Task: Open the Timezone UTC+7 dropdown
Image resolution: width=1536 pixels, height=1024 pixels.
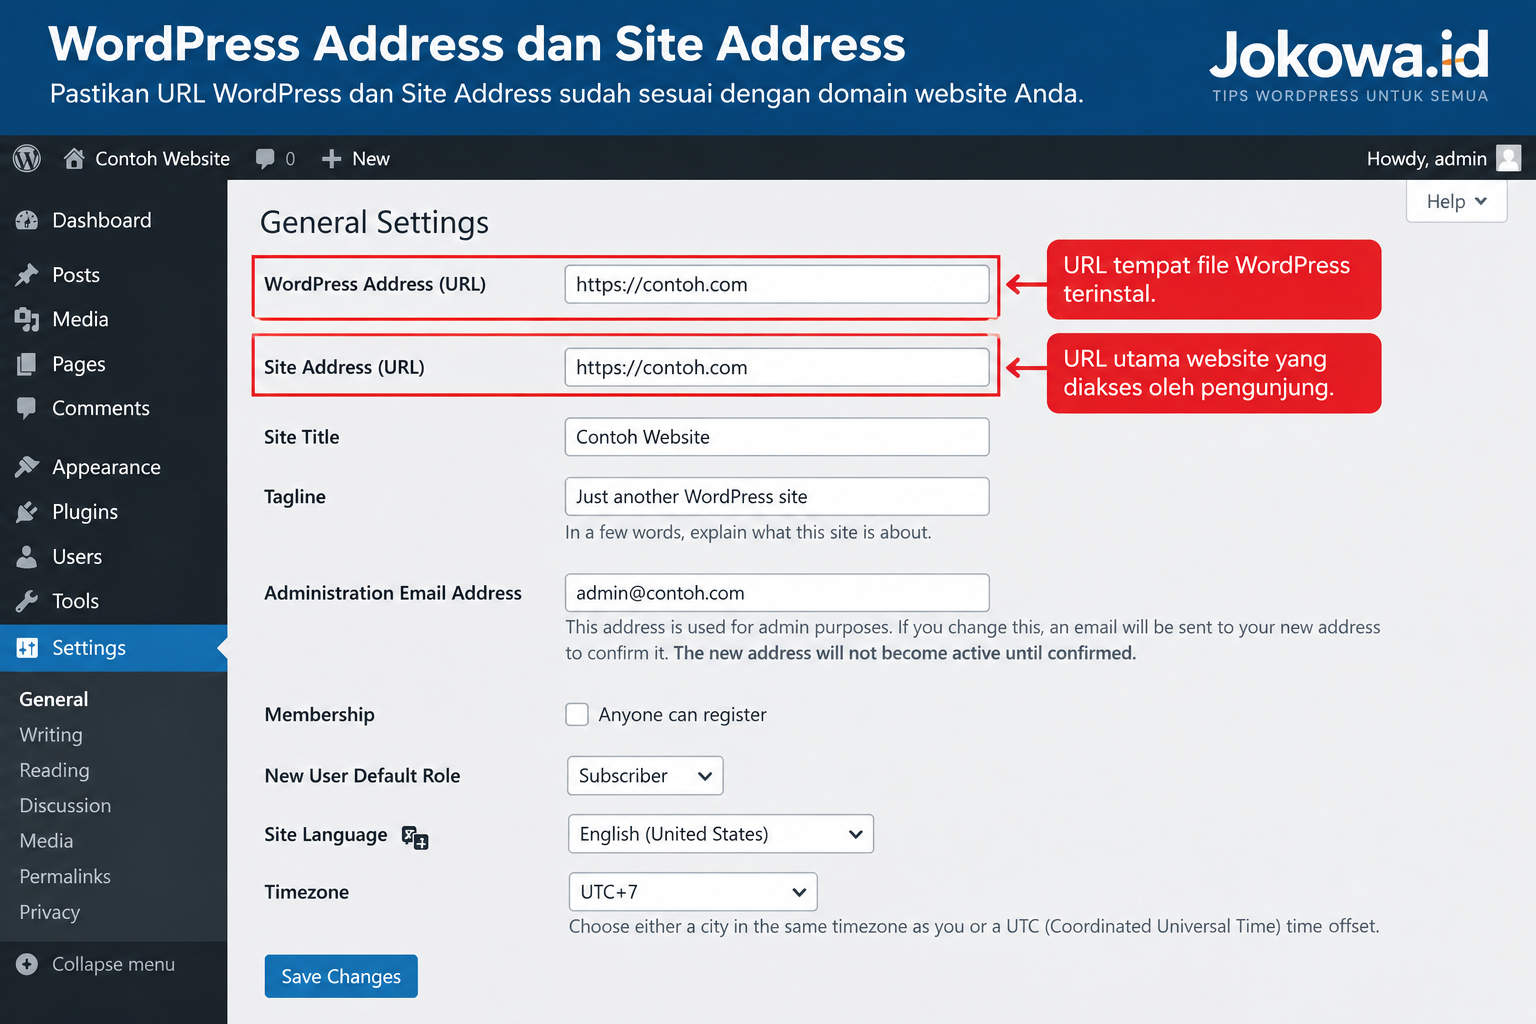Action: (693, 892)
